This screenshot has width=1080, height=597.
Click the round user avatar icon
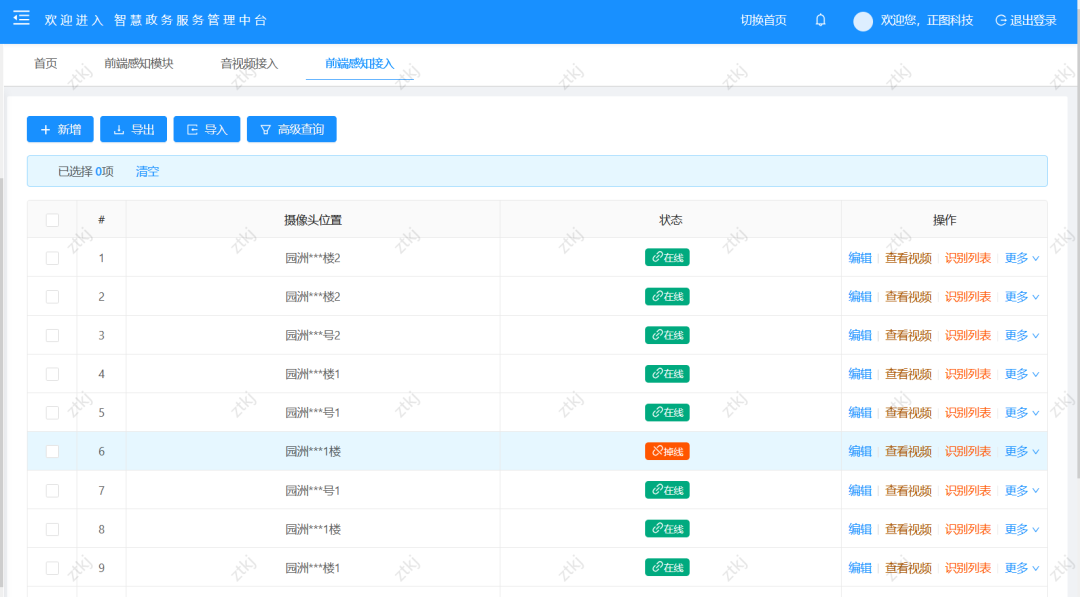pyautogui.click(x=863, y=21)
